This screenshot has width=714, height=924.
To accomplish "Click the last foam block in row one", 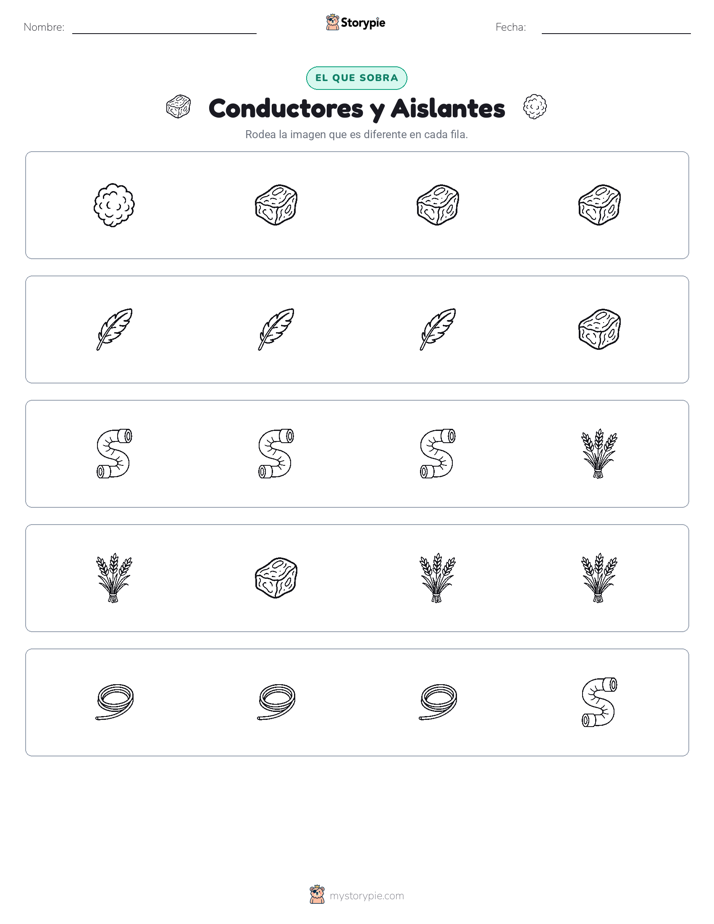I will [x=599, y=205].
